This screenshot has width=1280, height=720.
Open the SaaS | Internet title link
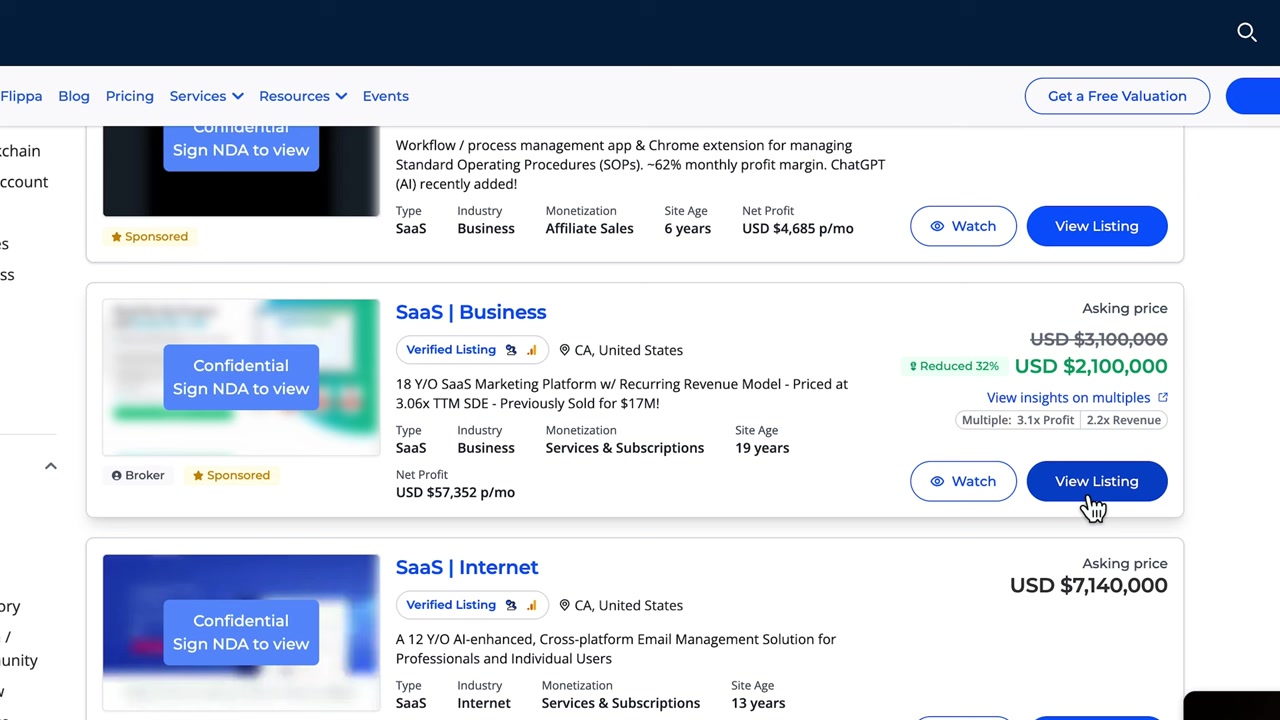click(x=467, y=567)
